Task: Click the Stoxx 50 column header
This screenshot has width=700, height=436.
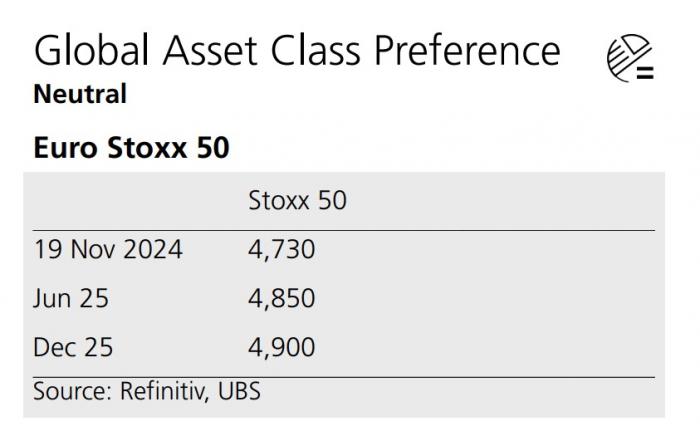Action: point(297,200)
